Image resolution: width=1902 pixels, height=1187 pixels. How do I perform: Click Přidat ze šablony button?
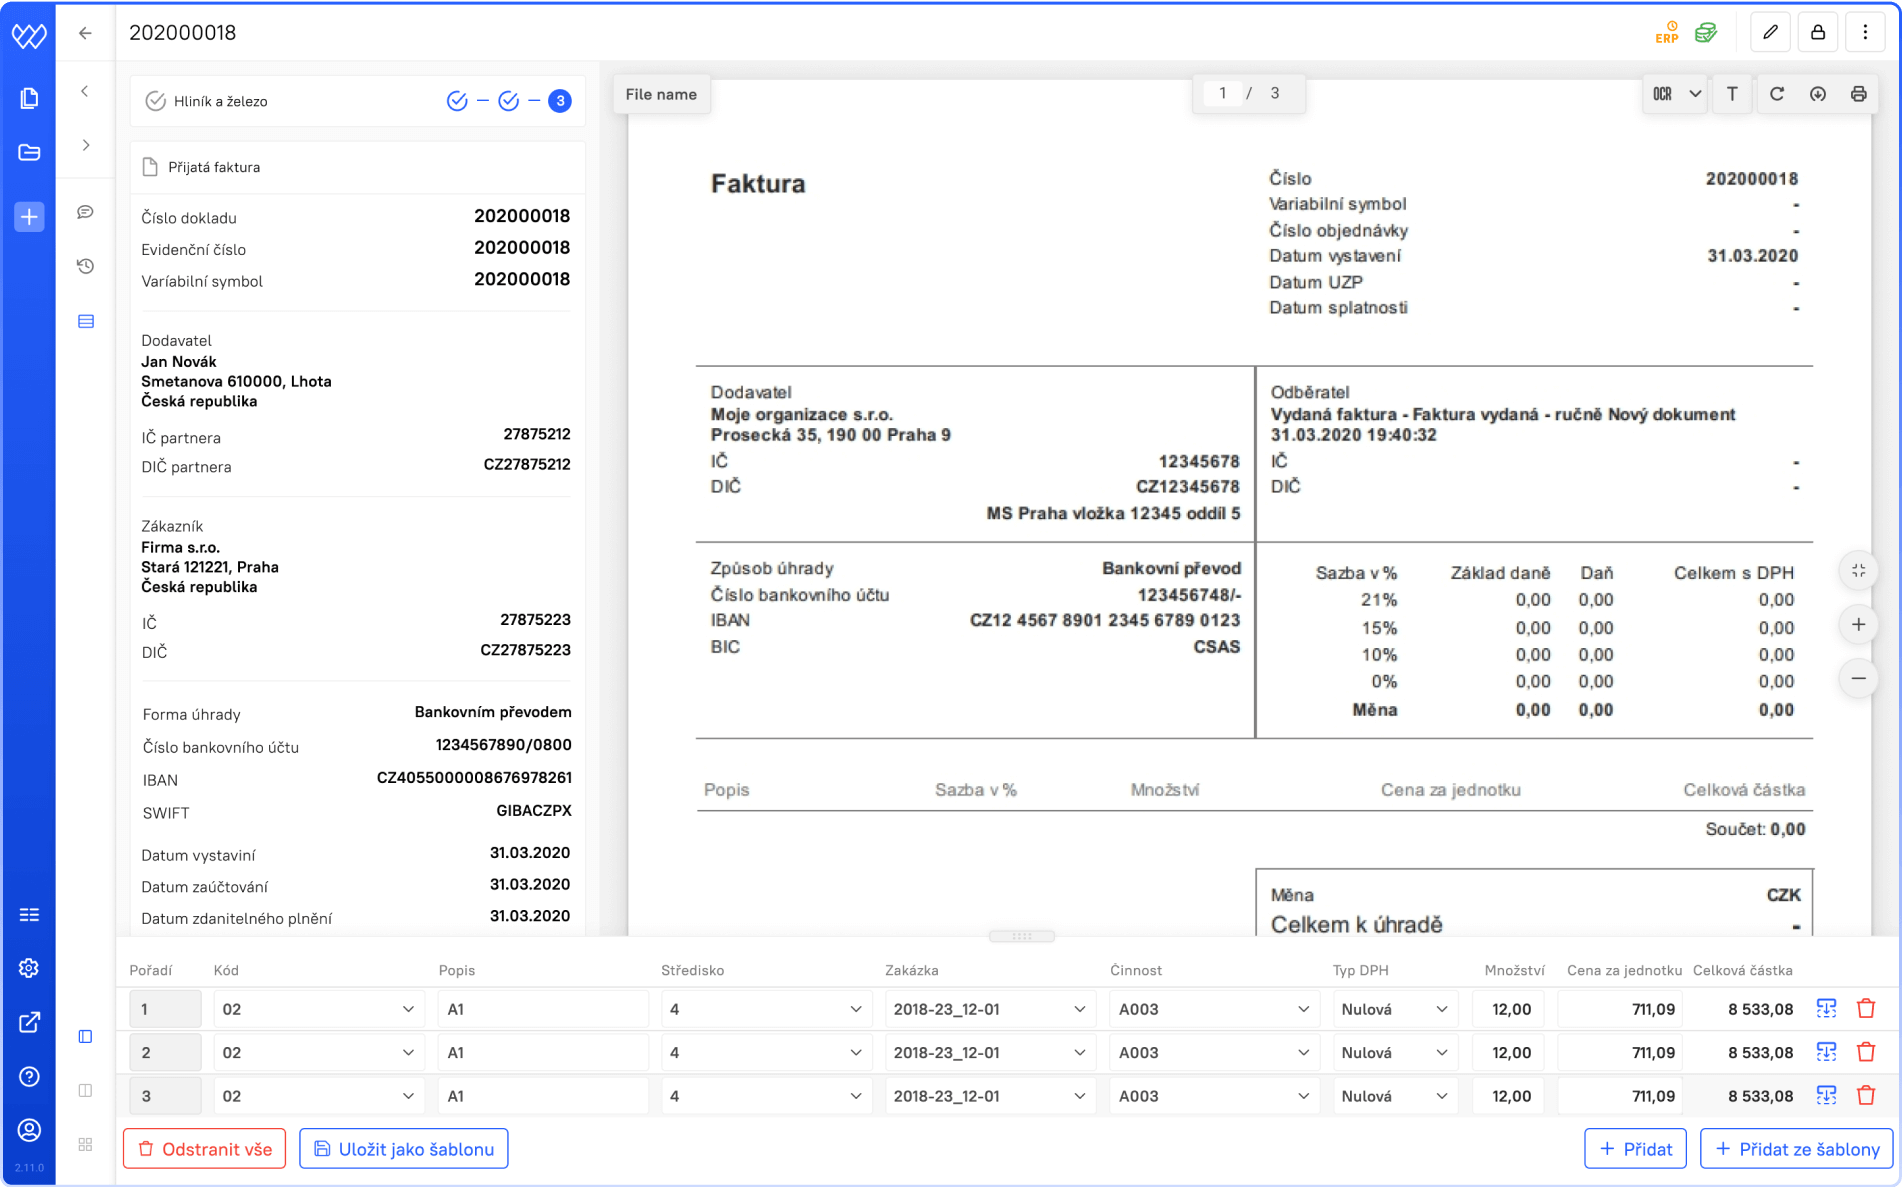(x=1796, y=1149)
